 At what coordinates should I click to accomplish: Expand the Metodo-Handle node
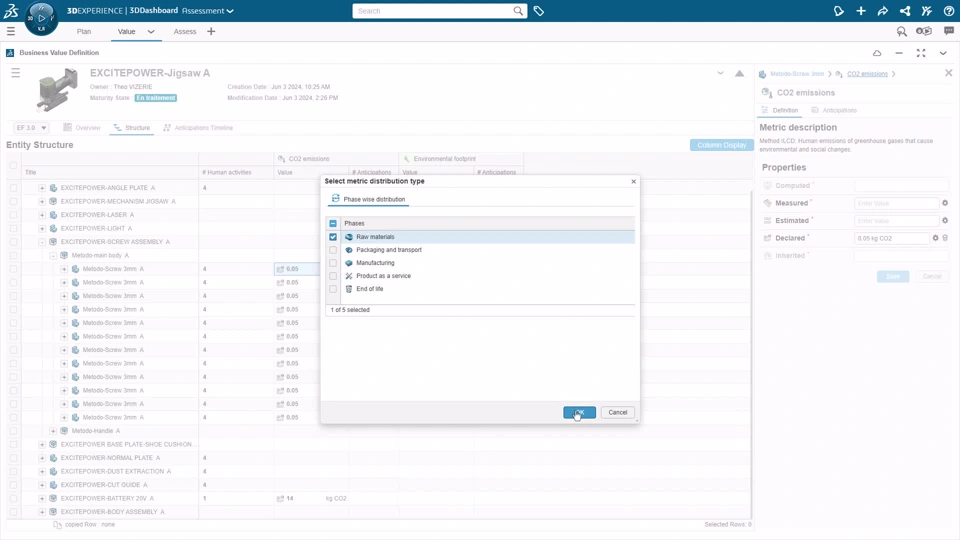(53, 431)
